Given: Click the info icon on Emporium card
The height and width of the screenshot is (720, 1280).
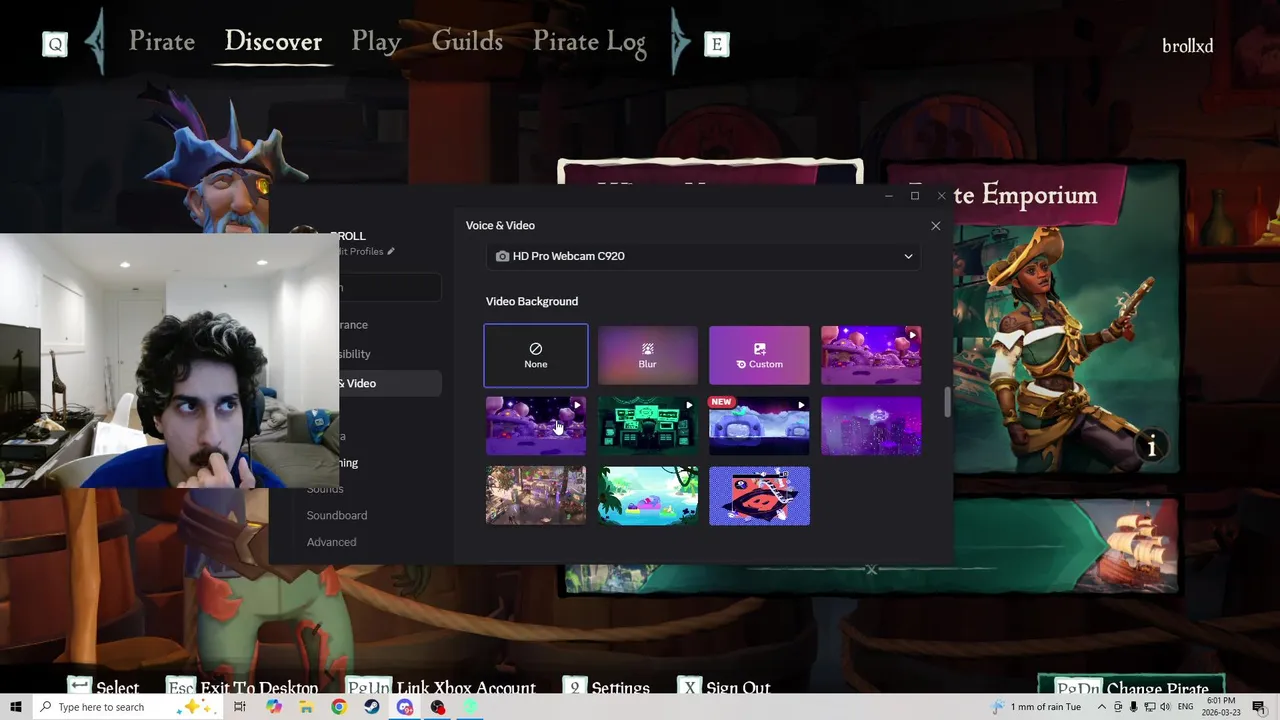Looking at the screenshot, I should (1152, 447).
